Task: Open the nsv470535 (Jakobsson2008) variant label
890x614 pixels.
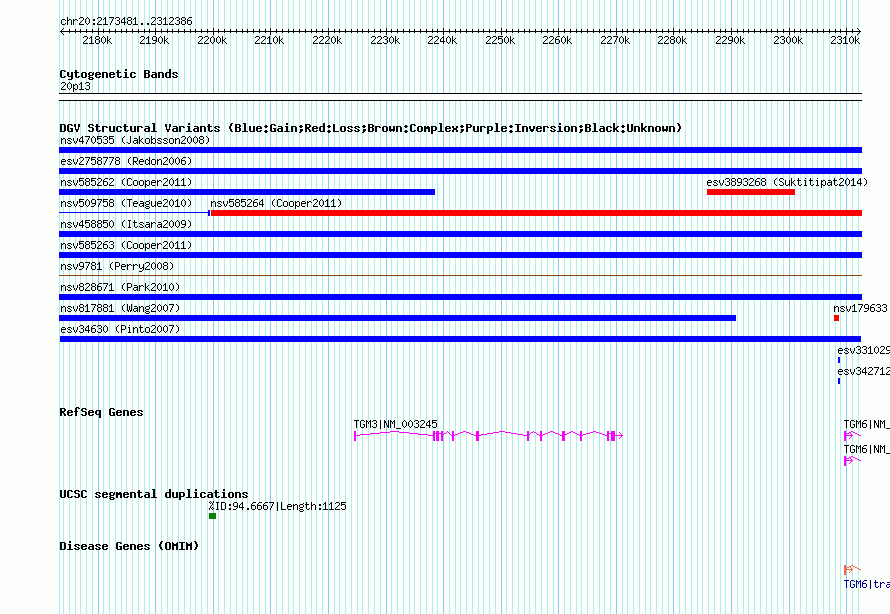Action: 135,140
